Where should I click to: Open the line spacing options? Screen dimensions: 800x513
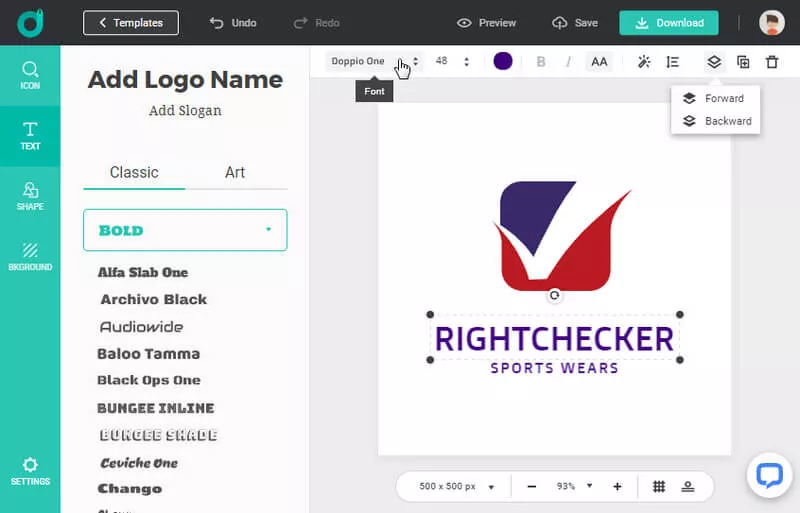pyautogui.click(x=672, y=62)
